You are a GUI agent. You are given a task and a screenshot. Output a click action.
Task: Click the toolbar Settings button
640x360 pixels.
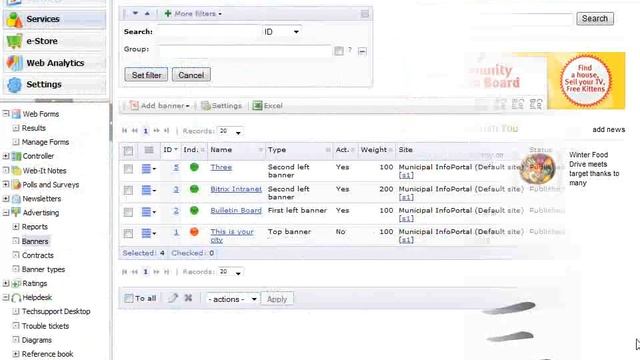[222, 106]
